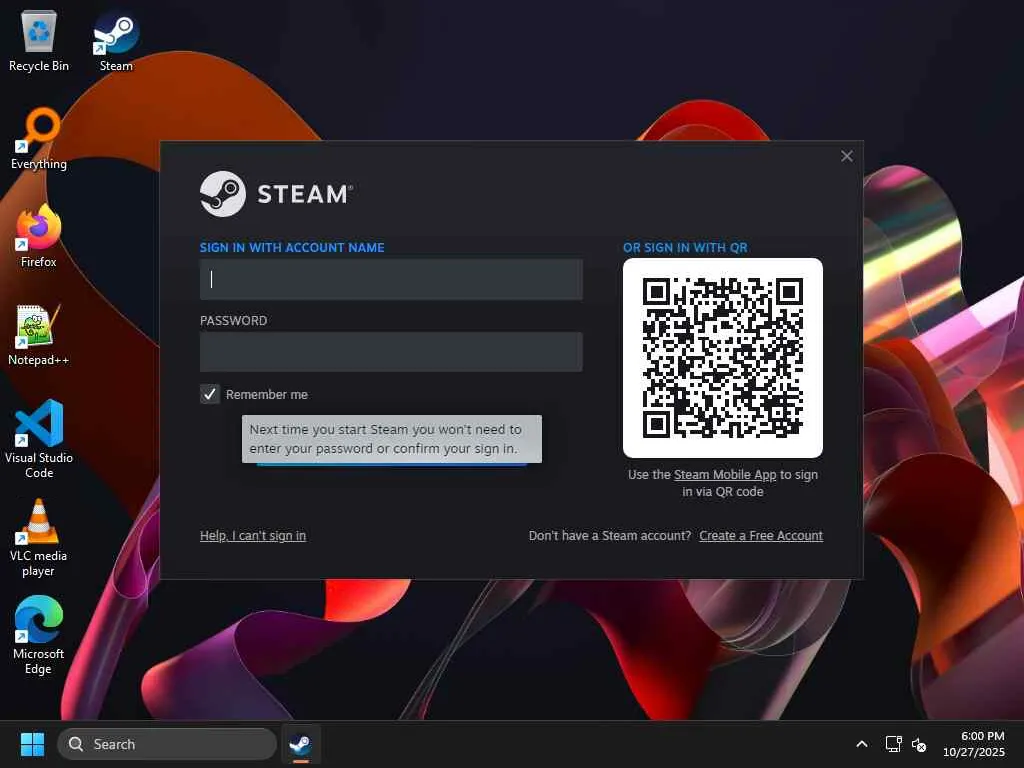Select the Visual Studio Code desktop icon
This screenshot has width=1024, height=768.
[39, 439]
